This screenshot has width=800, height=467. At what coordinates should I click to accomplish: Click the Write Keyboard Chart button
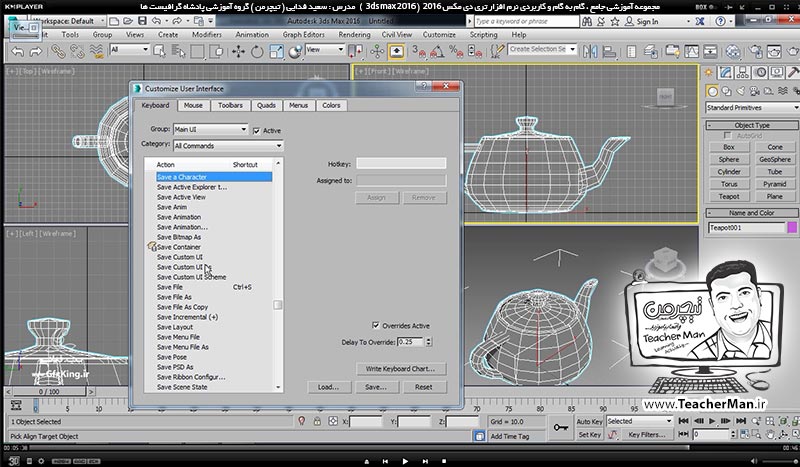click(401, 368)
